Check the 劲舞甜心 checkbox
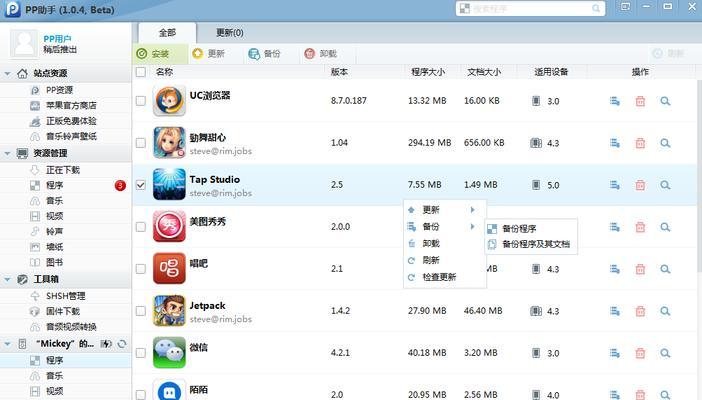 point(141,143)
